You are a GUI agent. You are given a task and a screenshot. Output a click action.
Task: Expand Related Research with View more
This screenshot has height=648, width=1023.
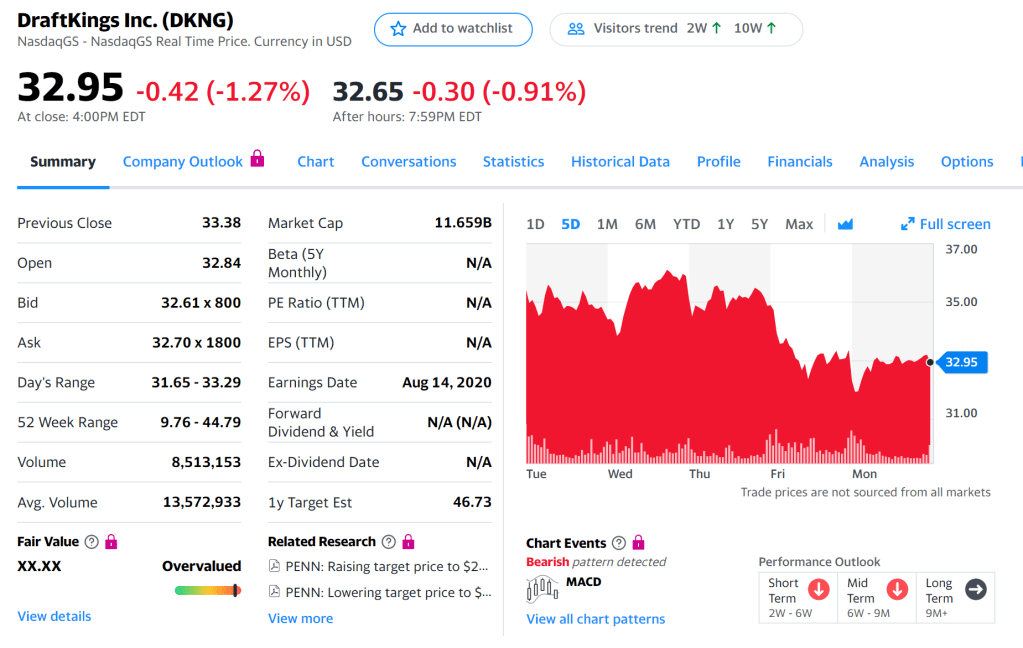tap(300, 618)
